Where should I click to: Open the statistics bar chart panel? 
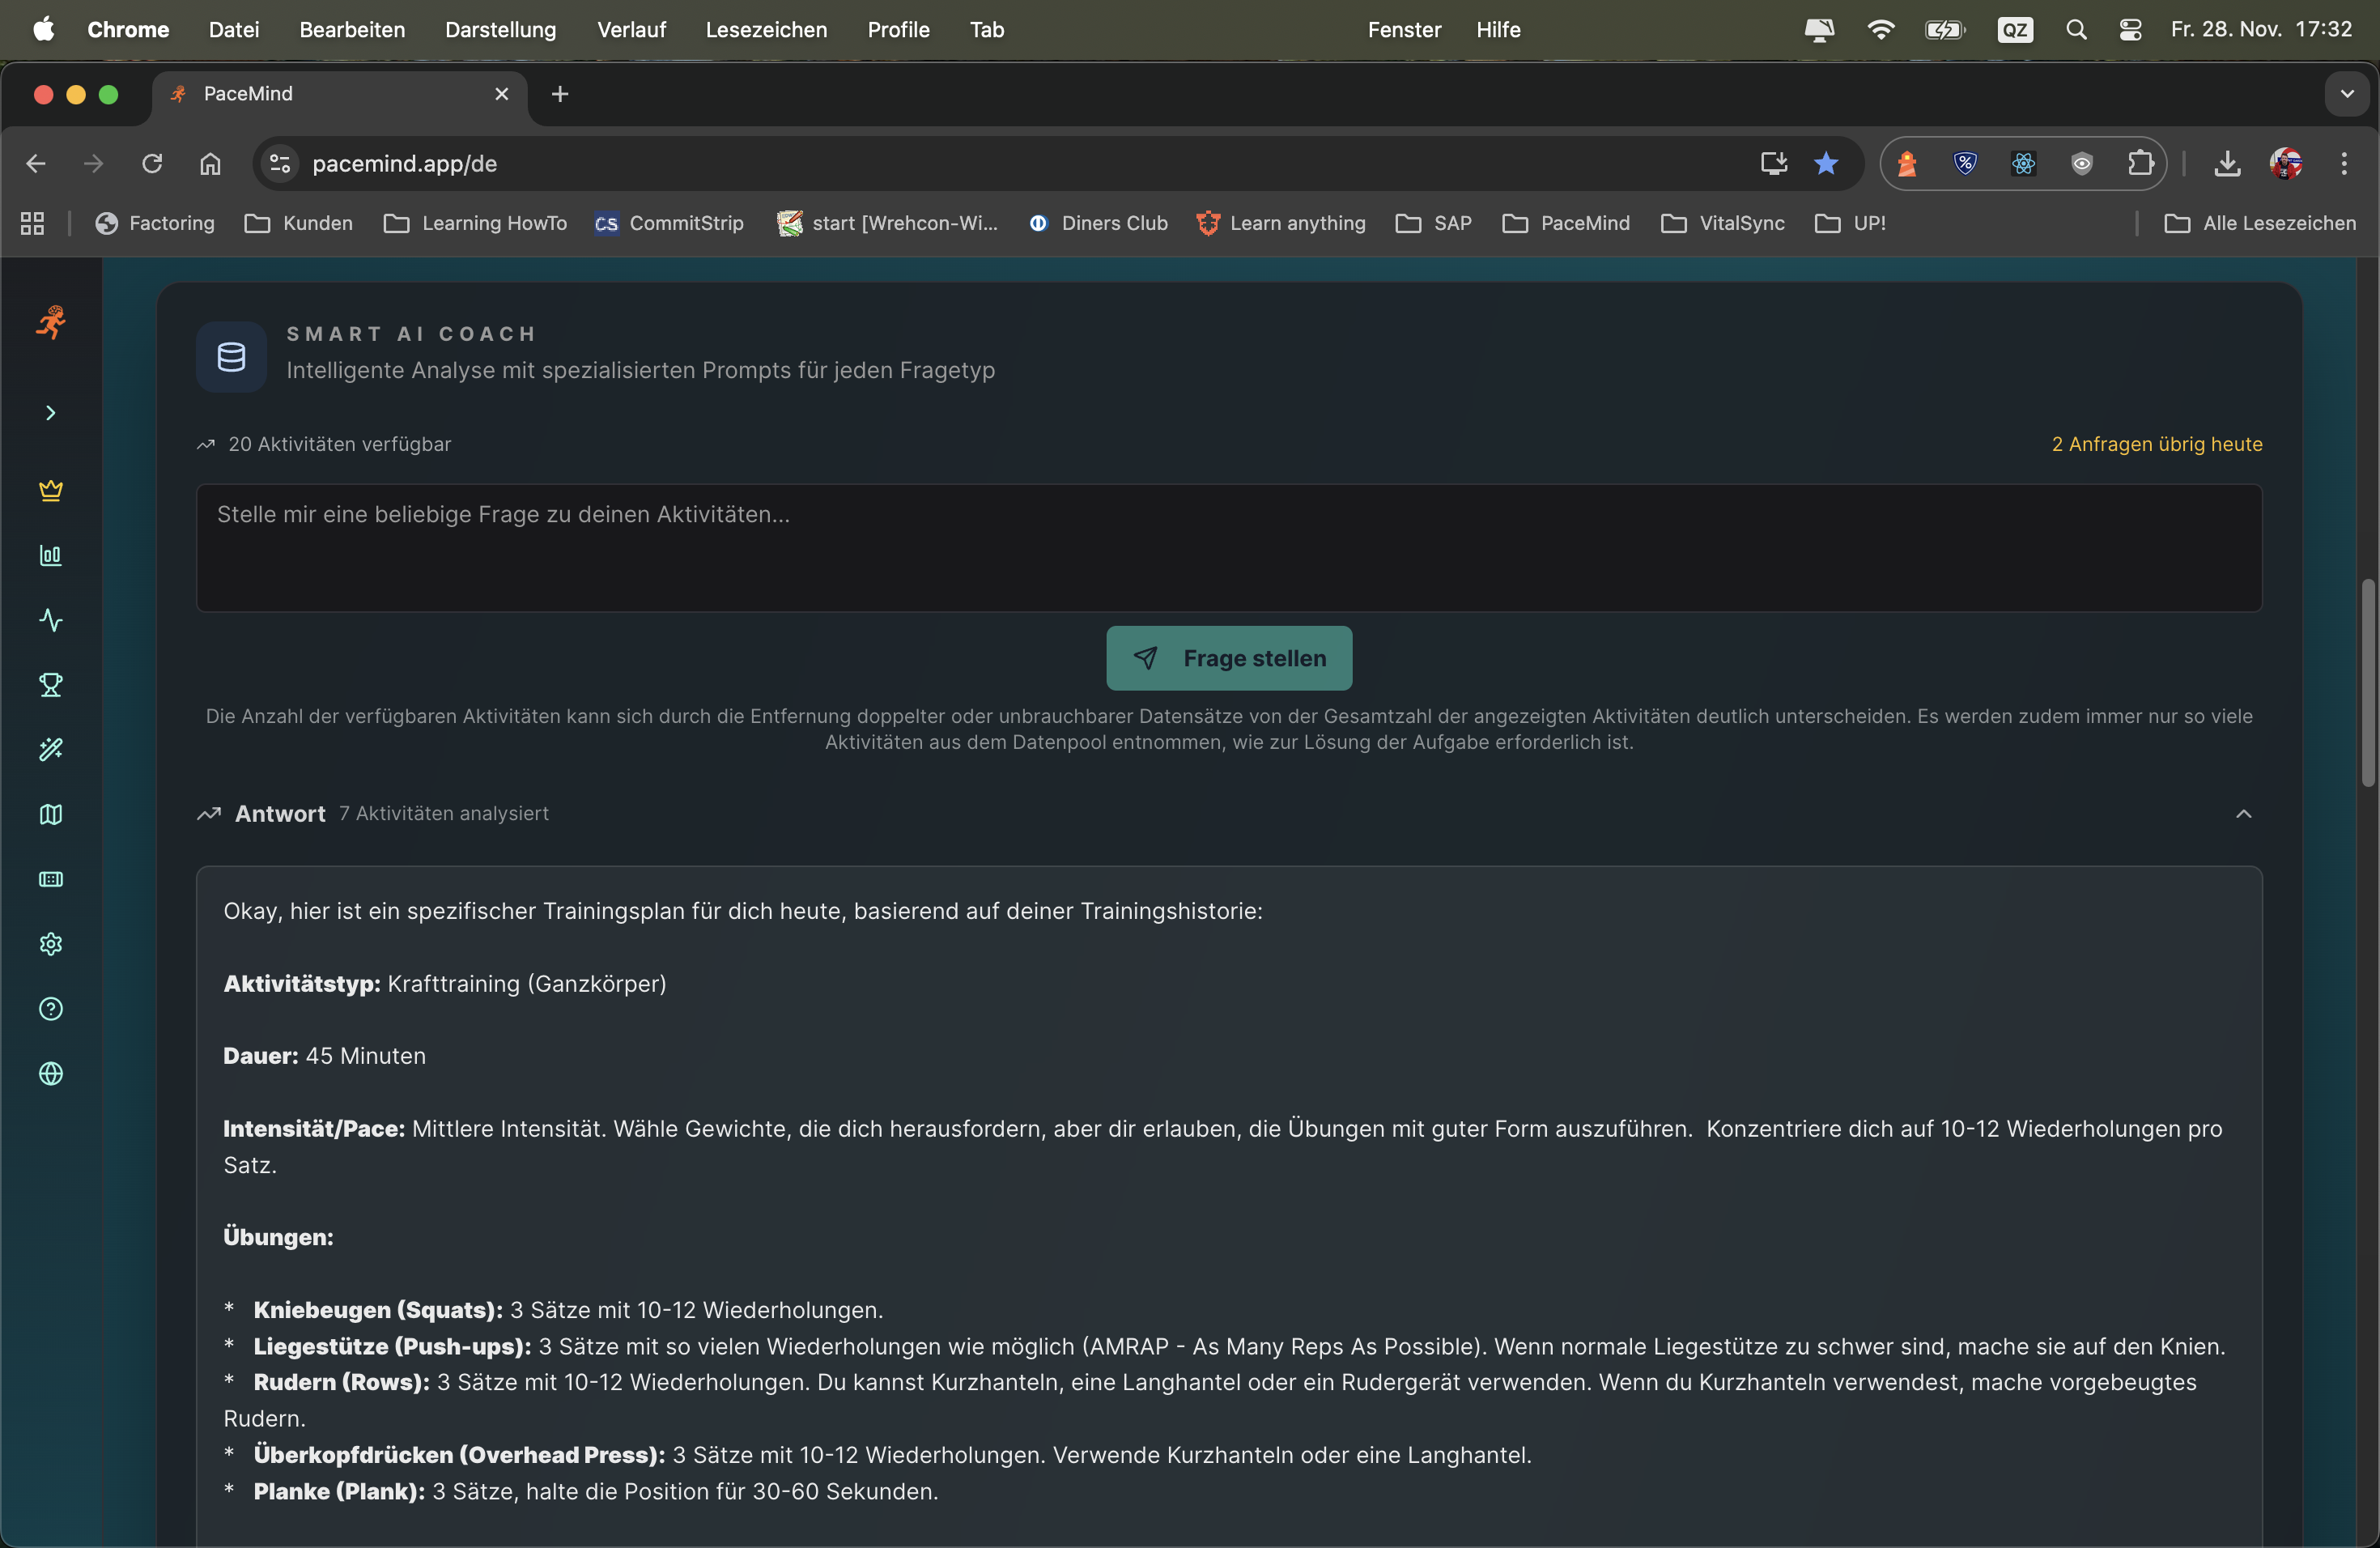coord(50,556)
